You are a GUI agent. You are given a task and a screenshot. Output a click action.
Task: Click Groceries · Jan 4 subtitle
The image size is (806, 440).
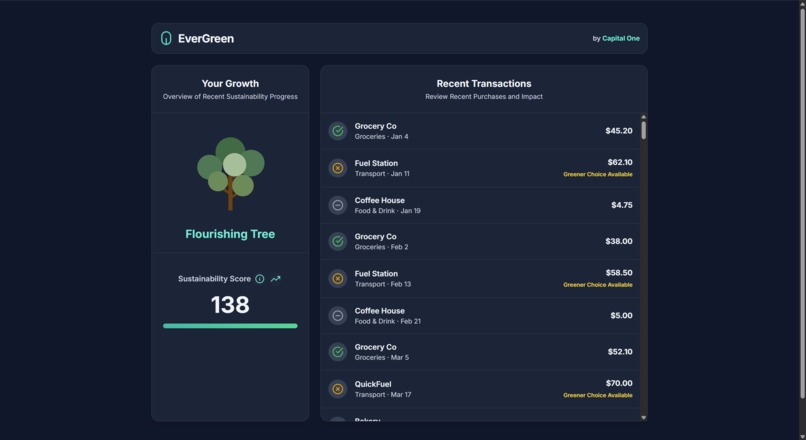[x=381, y=137]
